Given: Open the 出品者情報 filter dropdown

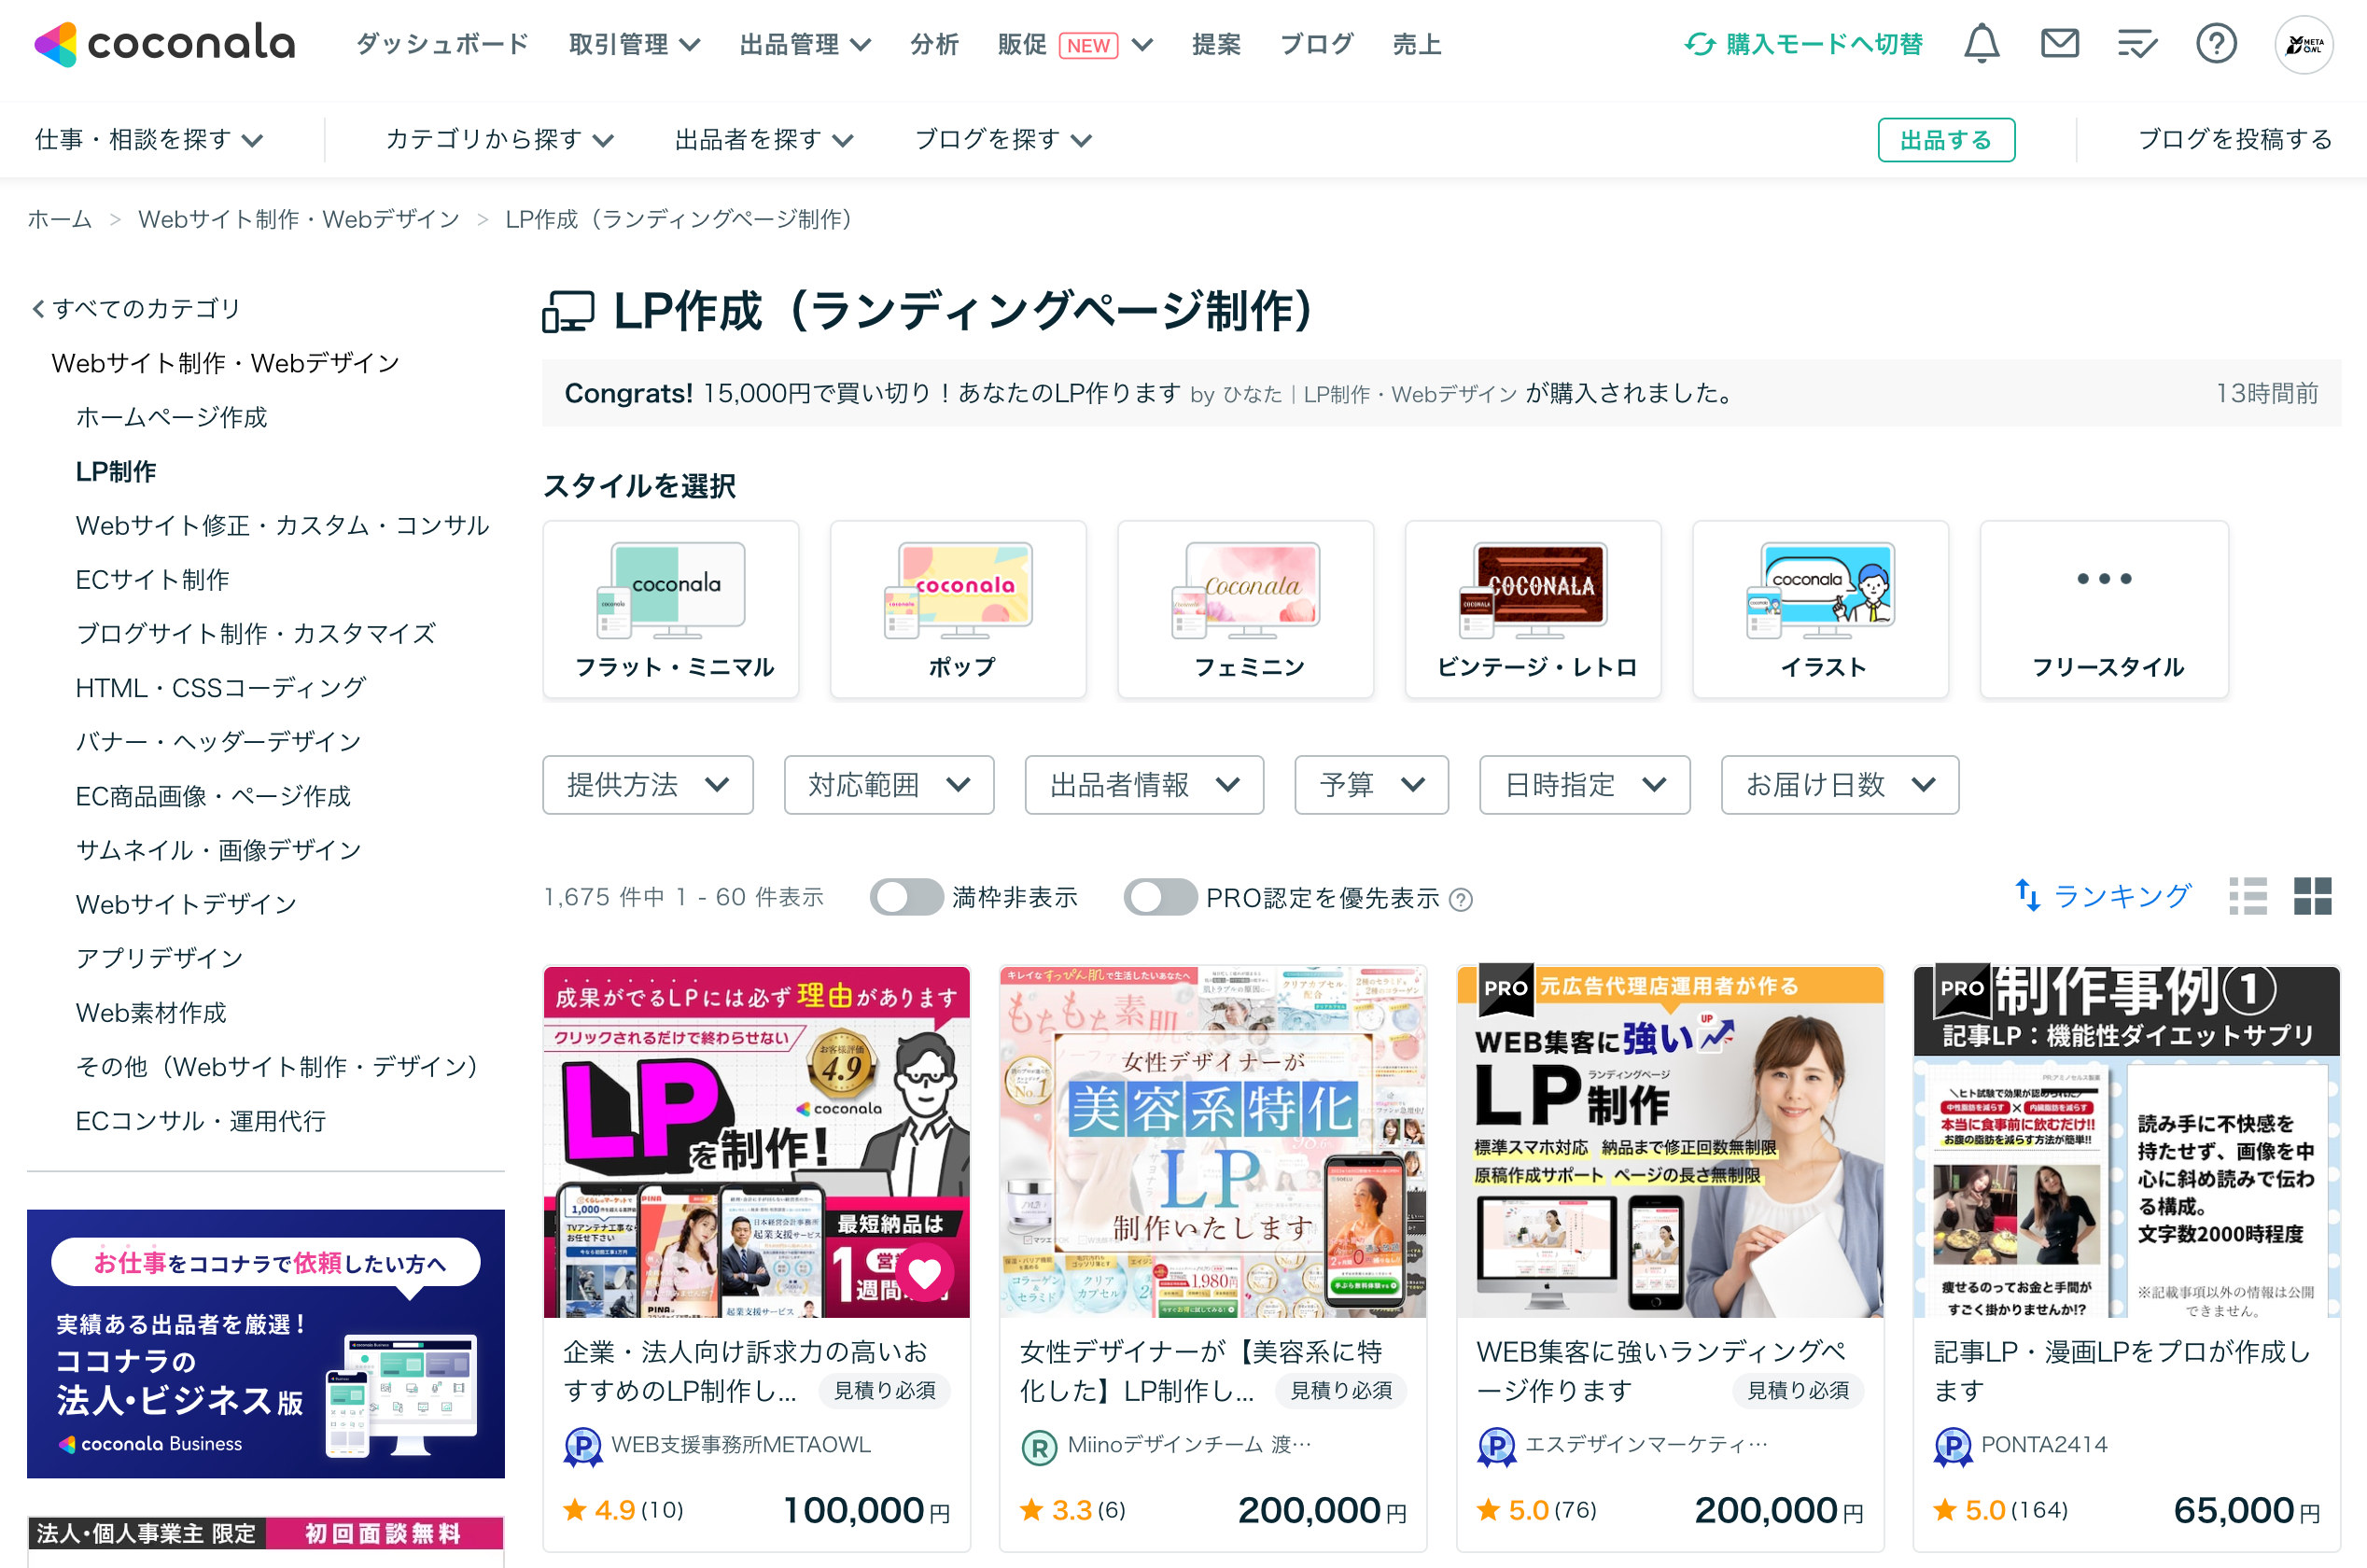Looking at the screenshot, I should pyautogui.click(x=1144, y=785).
